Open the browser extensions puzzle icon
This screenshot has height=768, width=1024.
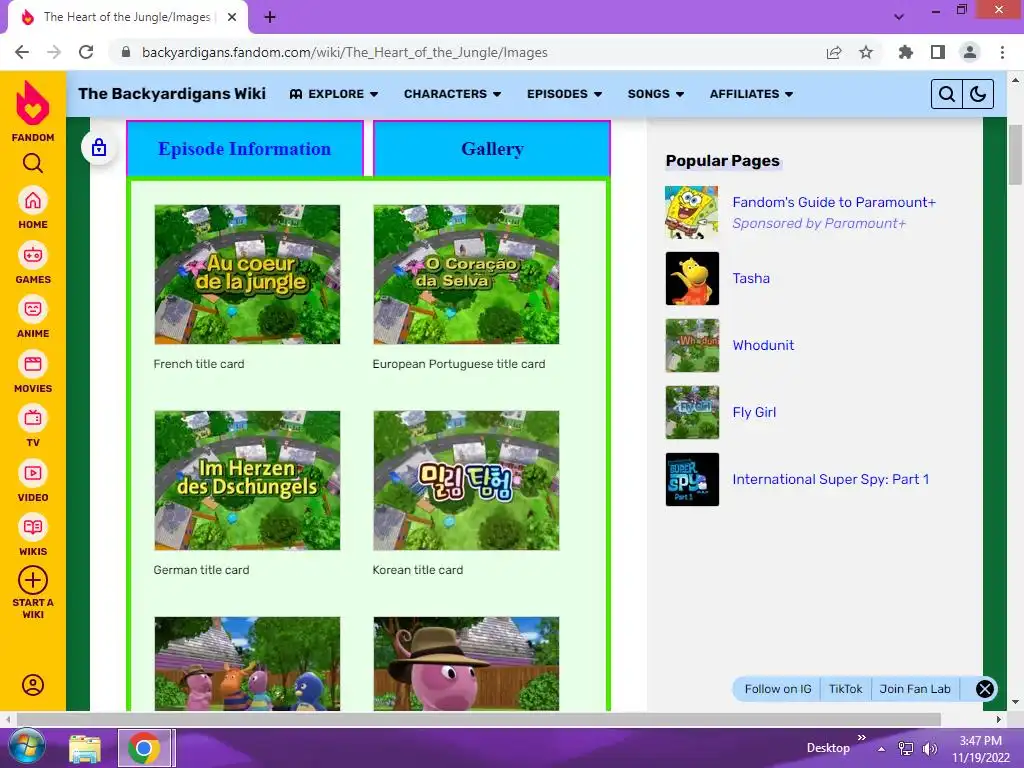pyautogui.click(x=906, y=52)
